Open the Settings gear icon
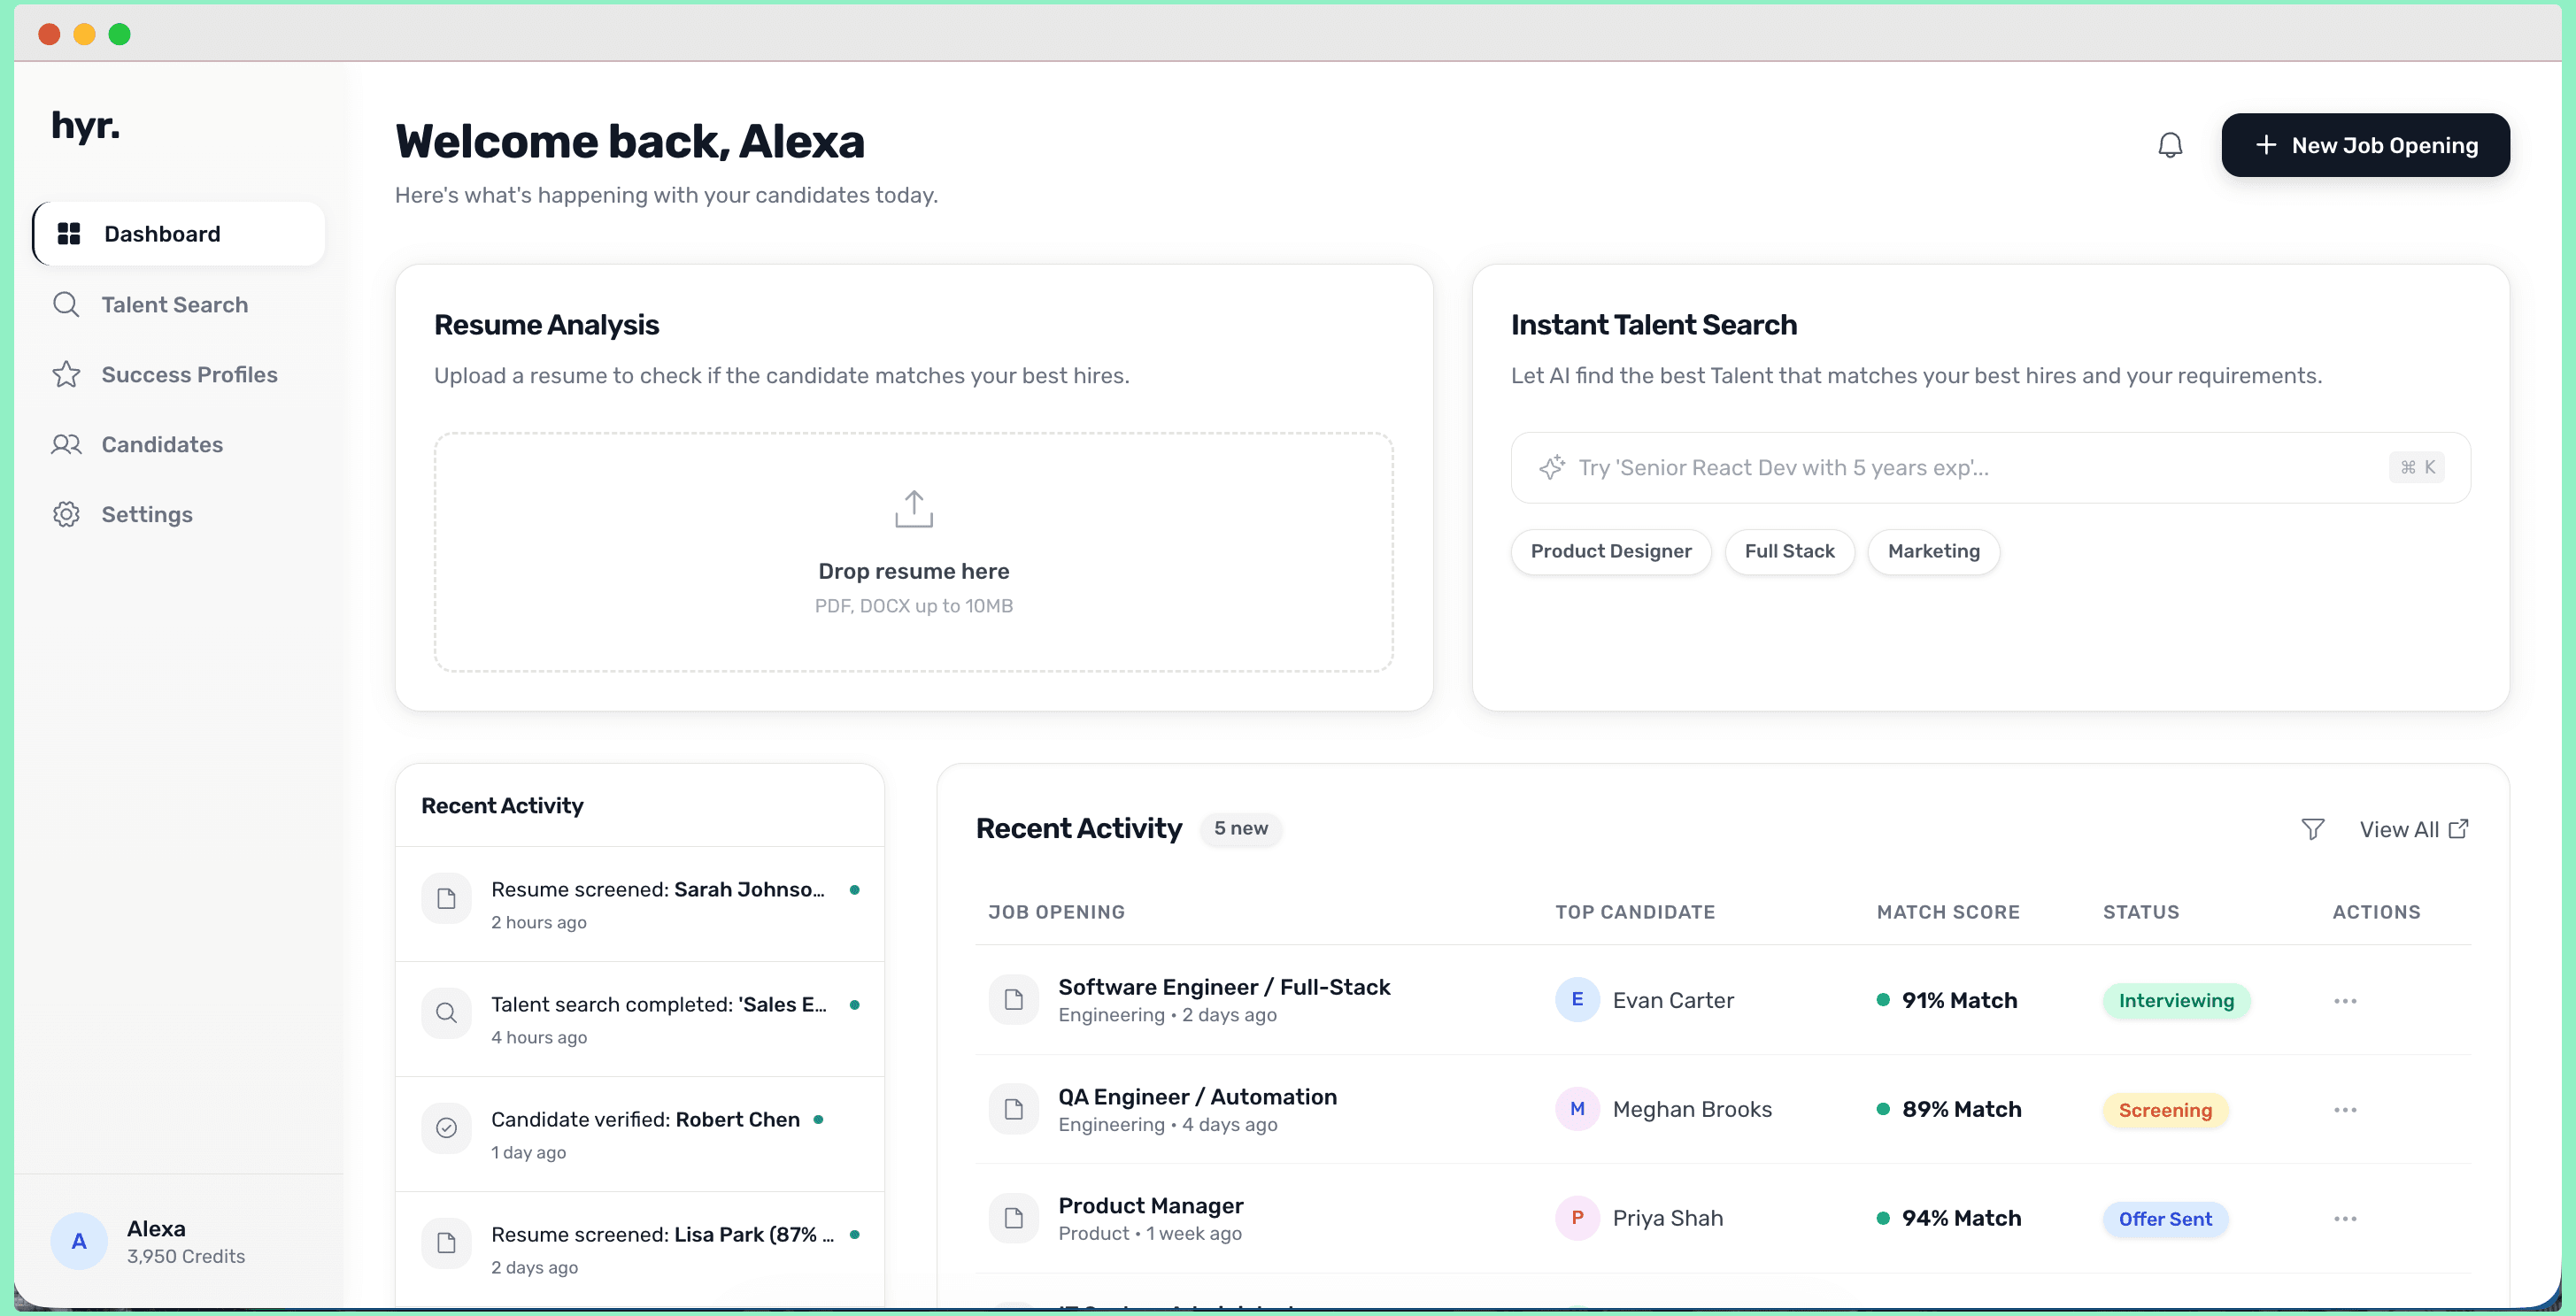Viewport: 2576px width, 1316px height. coord(66,514)
